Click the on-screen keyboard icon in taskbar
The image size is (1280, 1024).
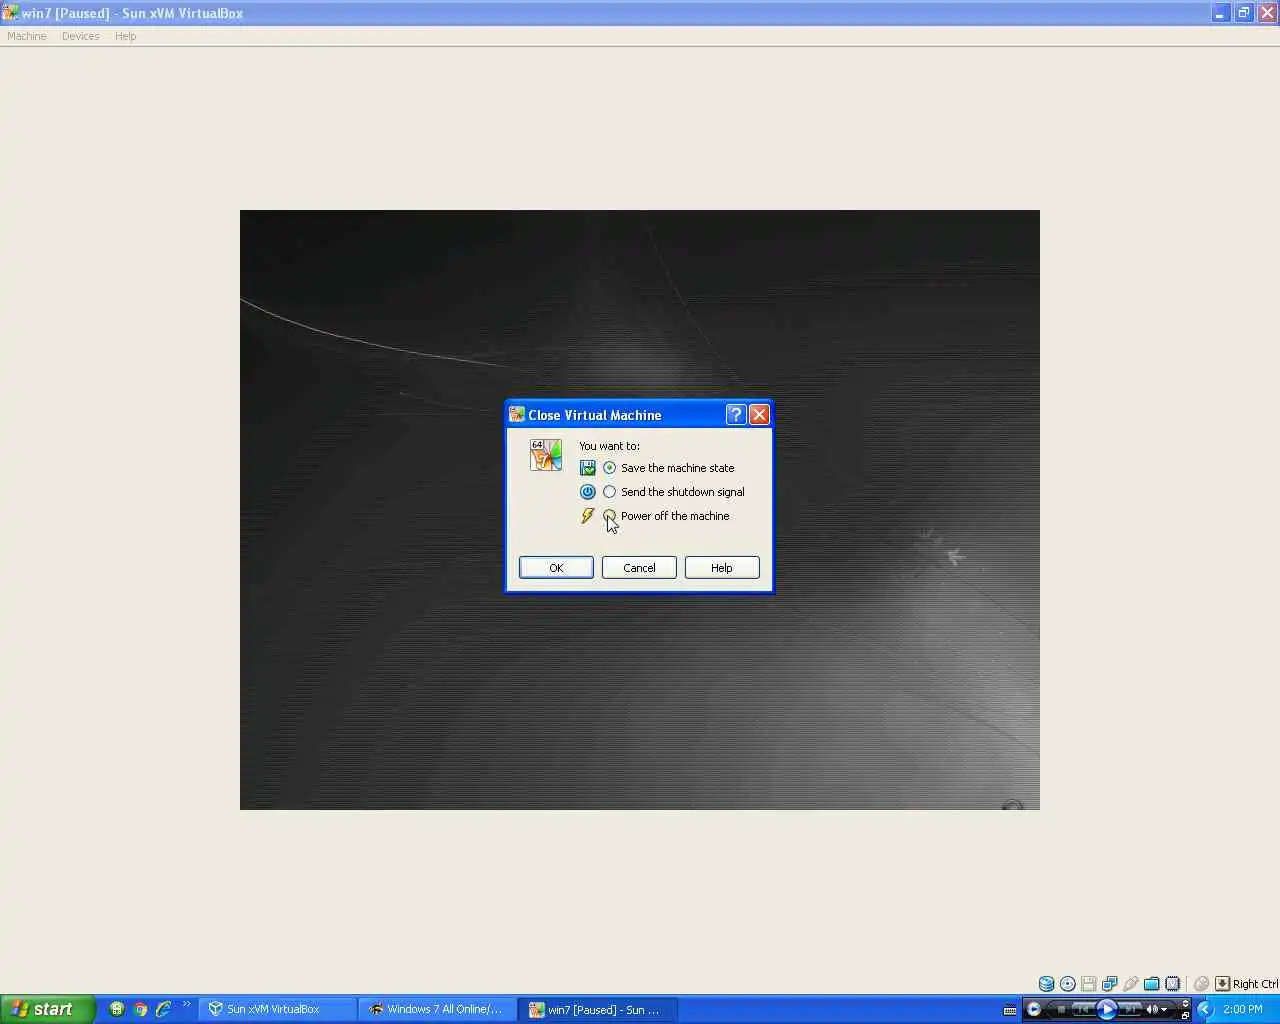click(x=1010, y=1010)
